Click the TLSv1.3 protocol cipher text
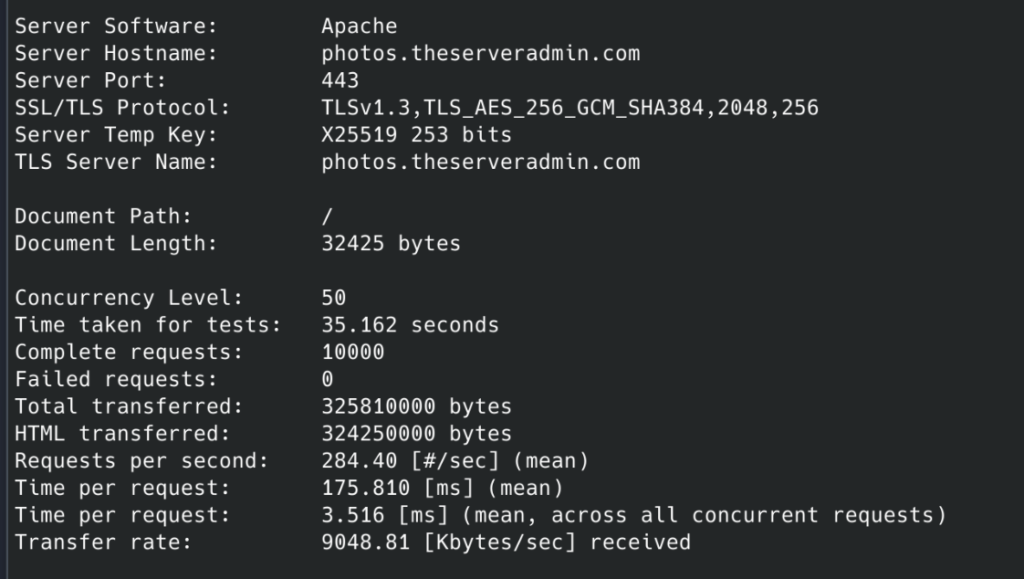This screenshot has height=579, width=1024. pos(569,107)
